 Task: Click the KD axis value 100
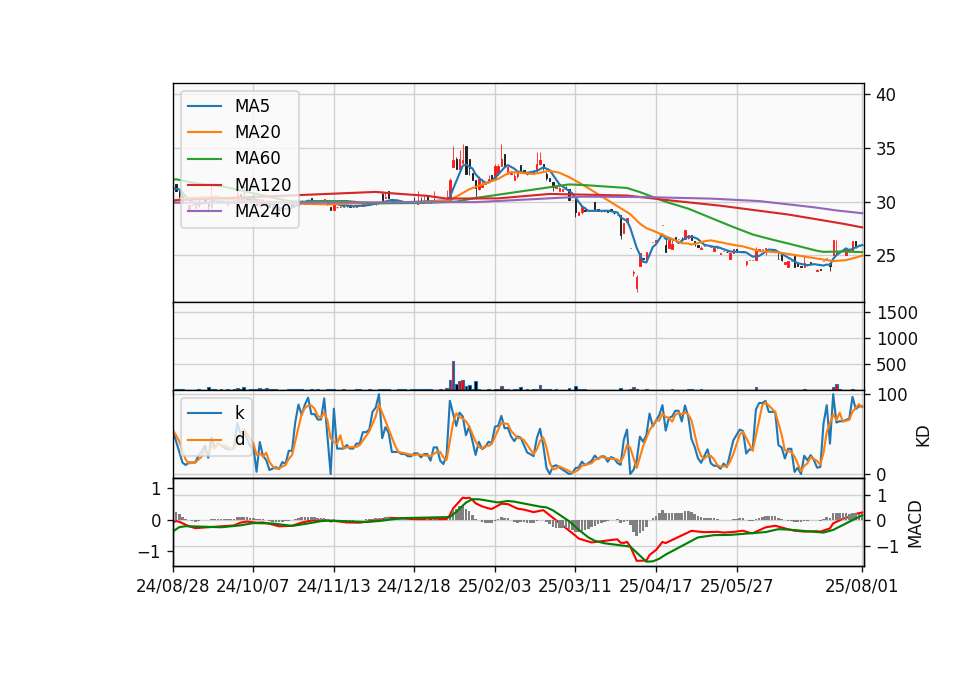tap(892, 395)
